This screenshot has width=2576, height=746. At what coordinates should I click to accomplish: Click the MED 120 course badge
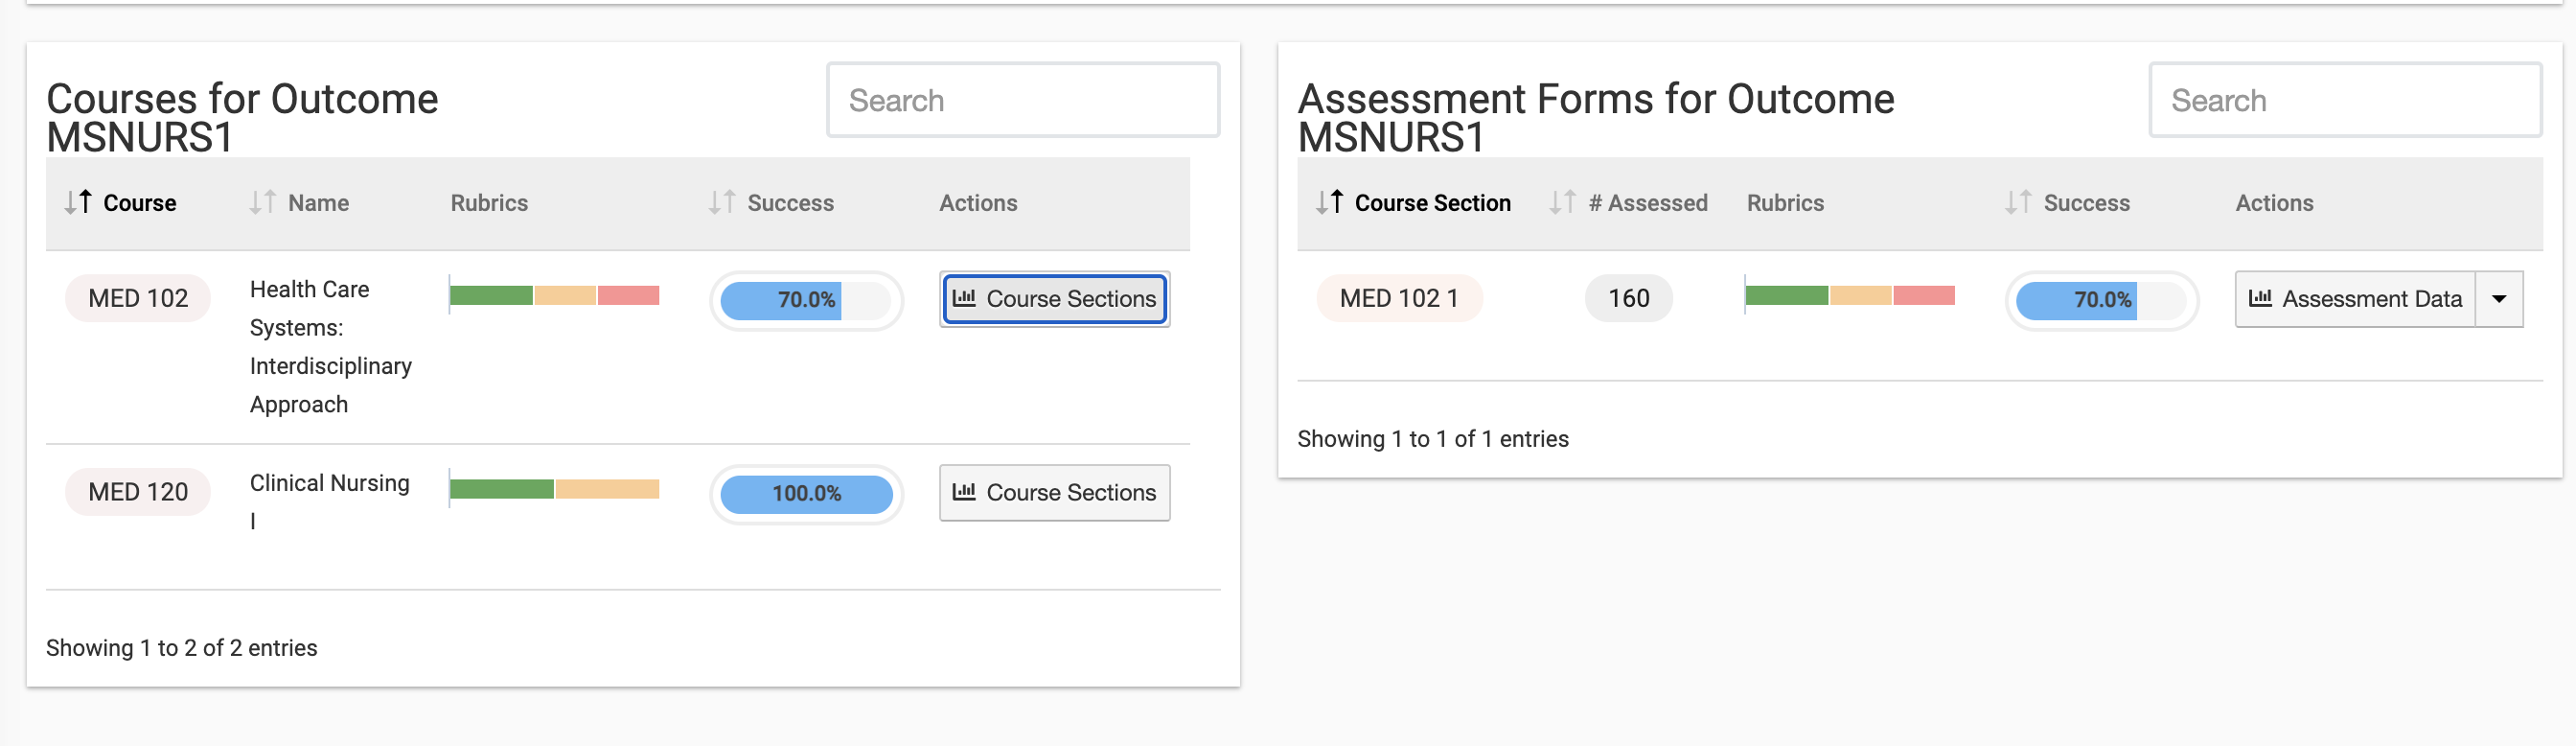coord(138,493)
